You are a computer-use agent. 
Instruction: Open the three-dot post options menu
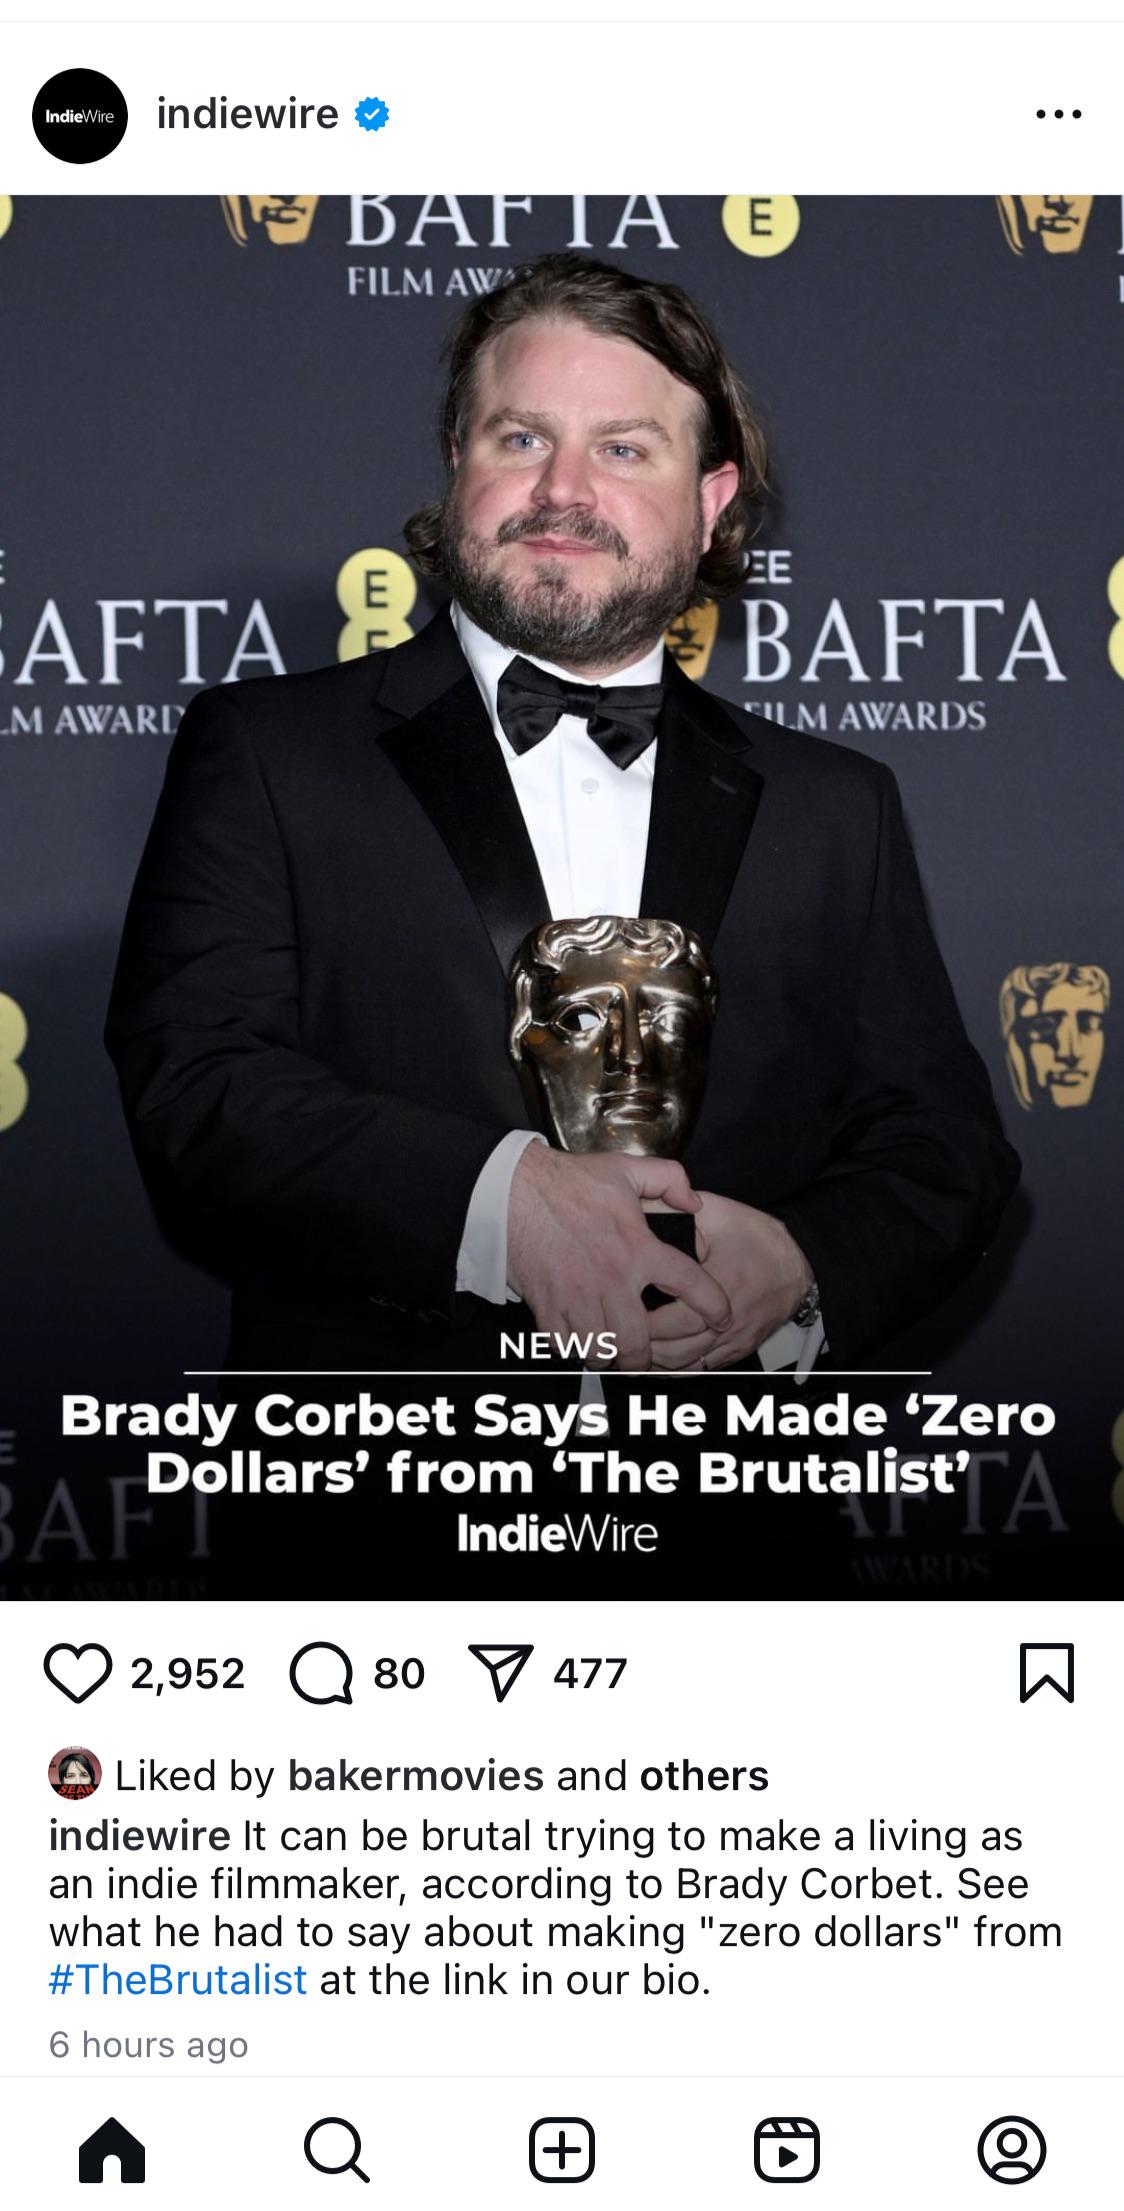(x=1058, y=115)
